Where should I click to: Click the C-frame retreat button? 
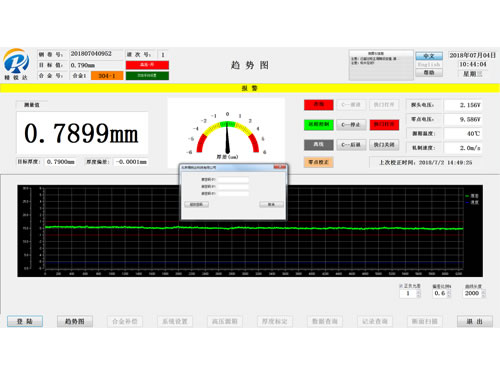click(351, 145)
